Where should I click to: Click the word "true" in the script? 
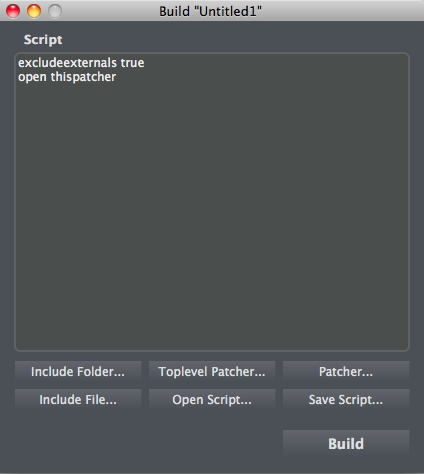click(132, 63)
